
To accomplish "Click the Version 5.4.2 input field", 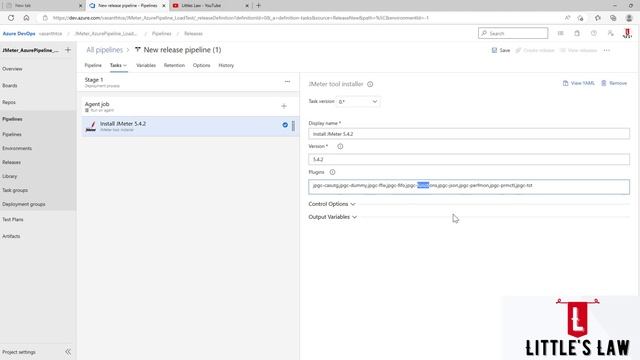I will pos(469,159).
